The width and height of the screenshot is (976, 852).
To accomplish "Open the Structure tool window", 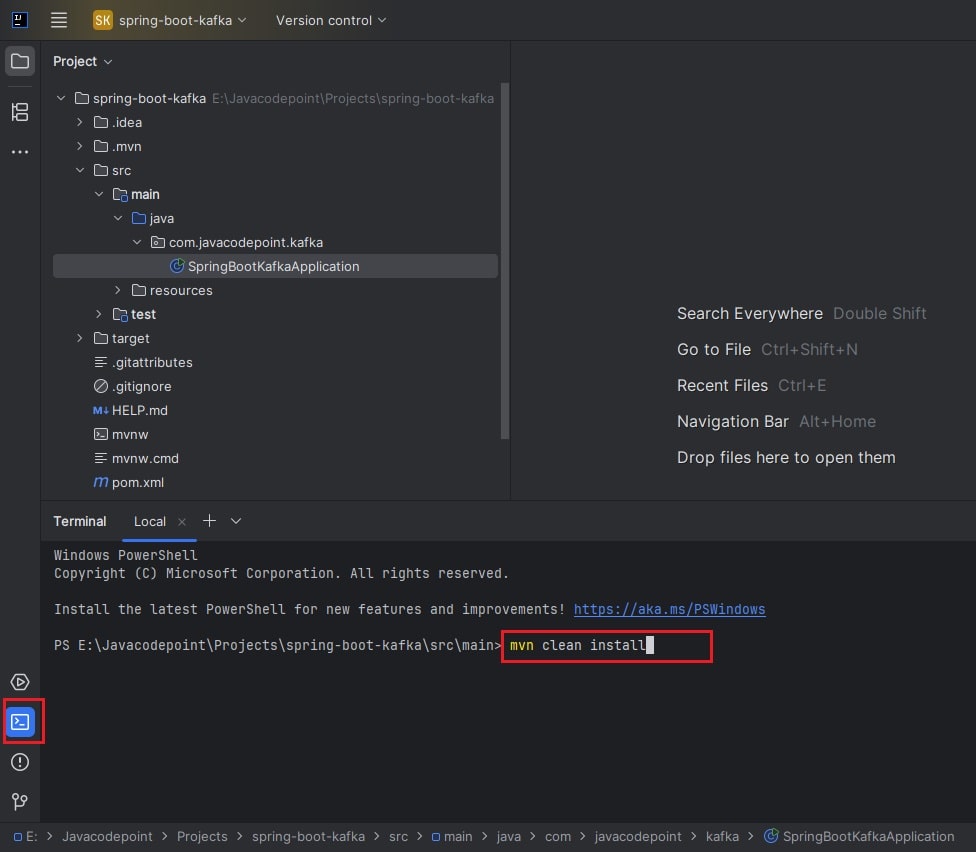I will [20, 112].
